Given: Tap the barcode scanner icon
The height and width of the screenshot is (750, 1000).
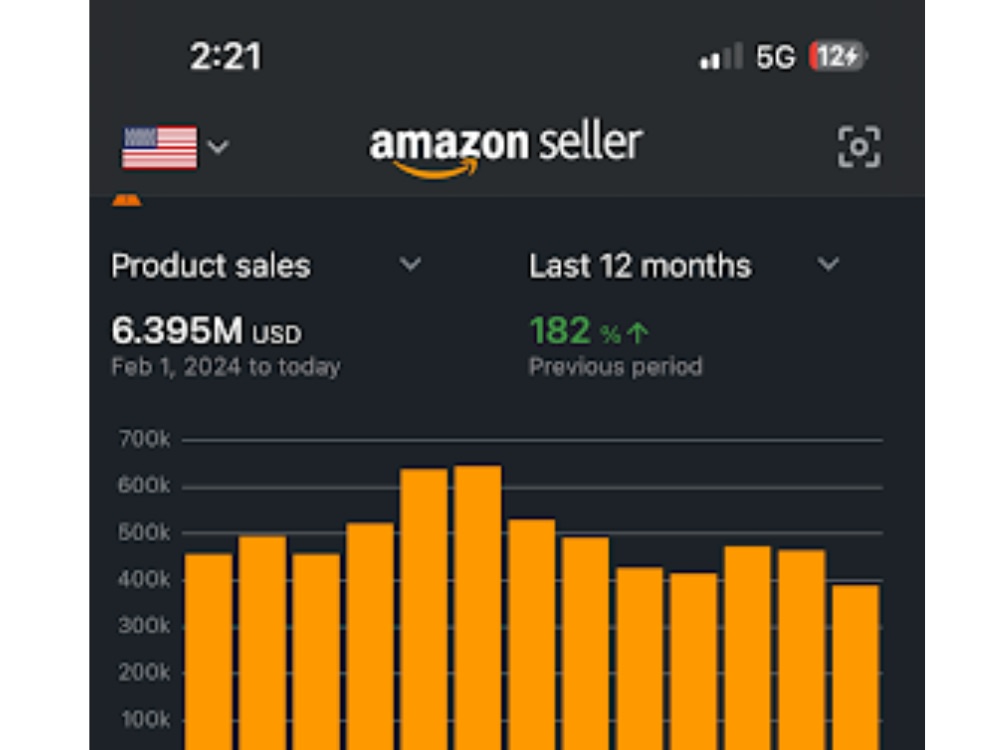Looking at the screenshot, I should [x=859, y=147].
